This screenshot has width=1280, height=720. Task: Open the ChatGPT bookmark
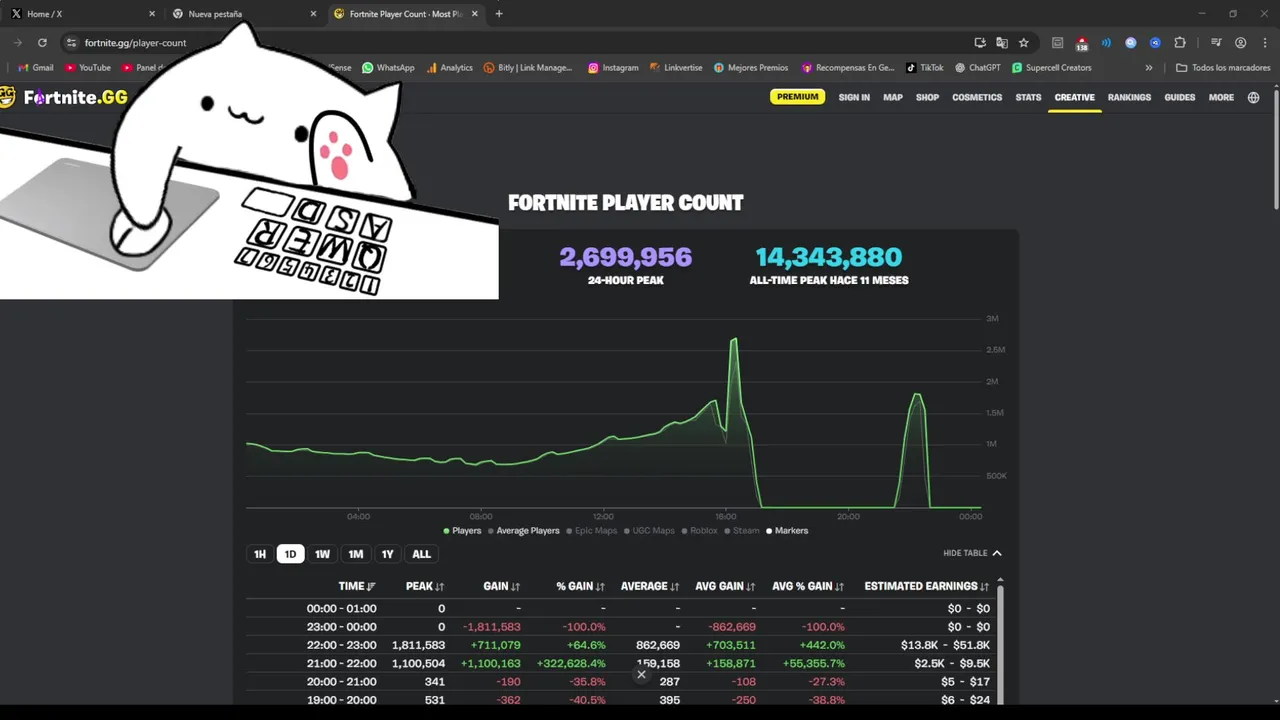click(x=977, y=68)
